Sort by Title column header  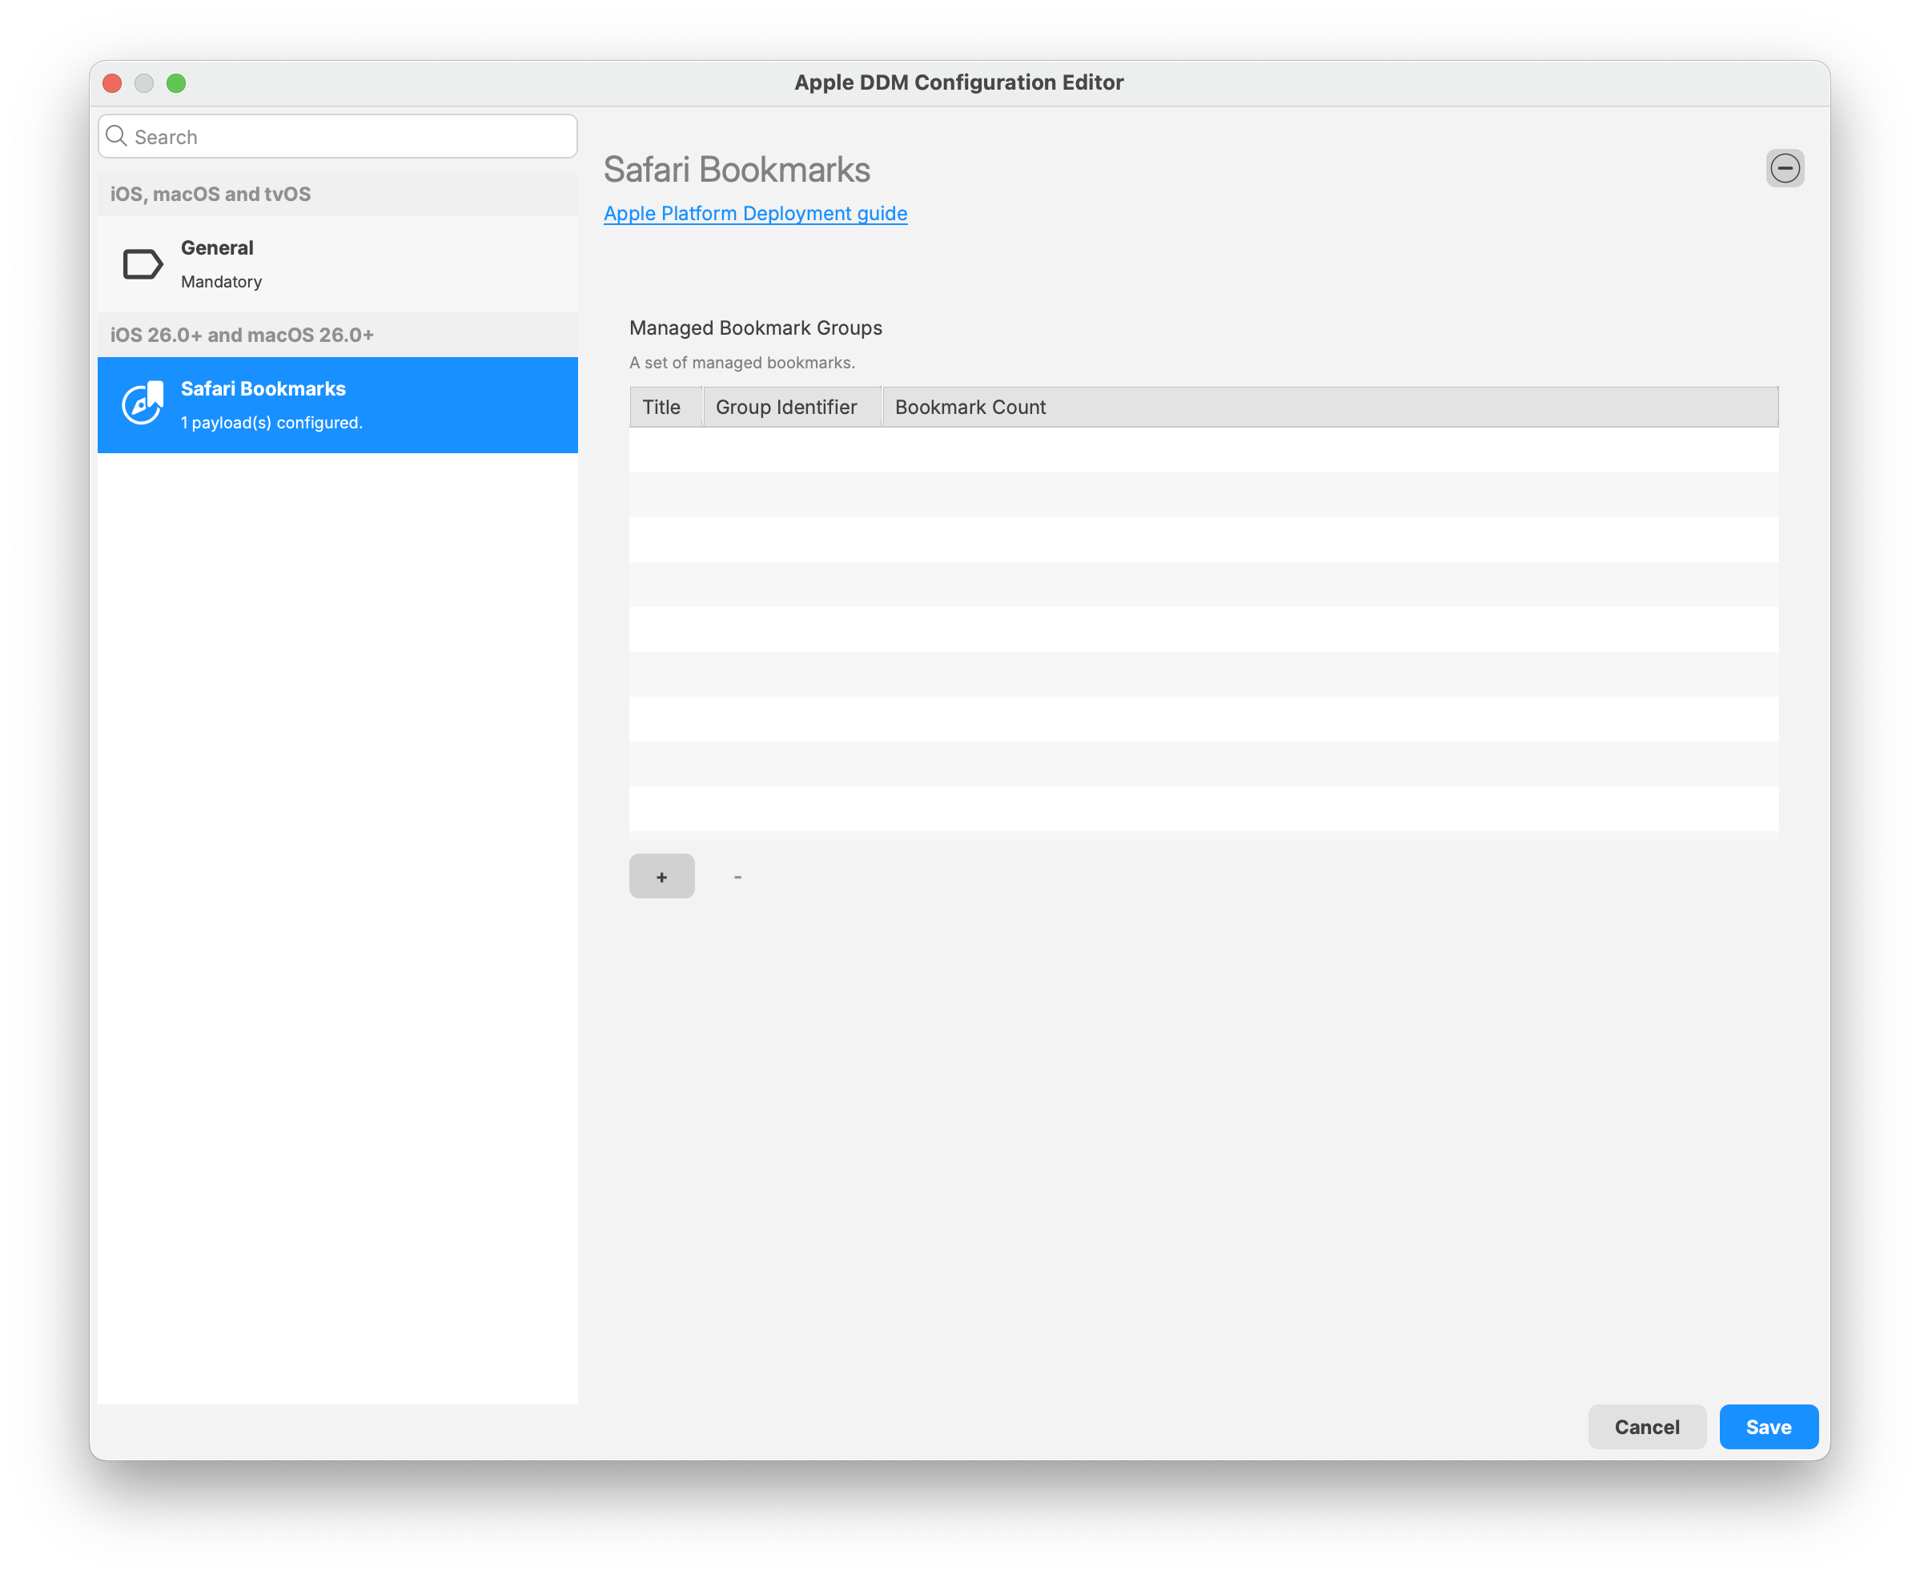(662, 407)
